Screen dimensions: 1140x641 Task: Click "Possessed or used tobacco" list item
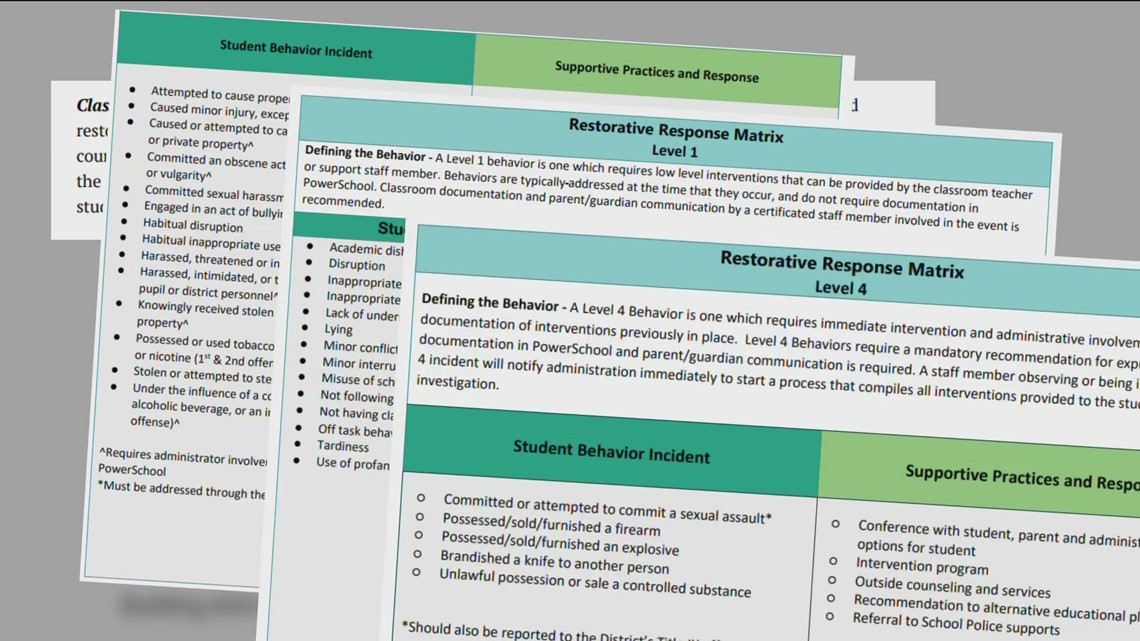204,349
